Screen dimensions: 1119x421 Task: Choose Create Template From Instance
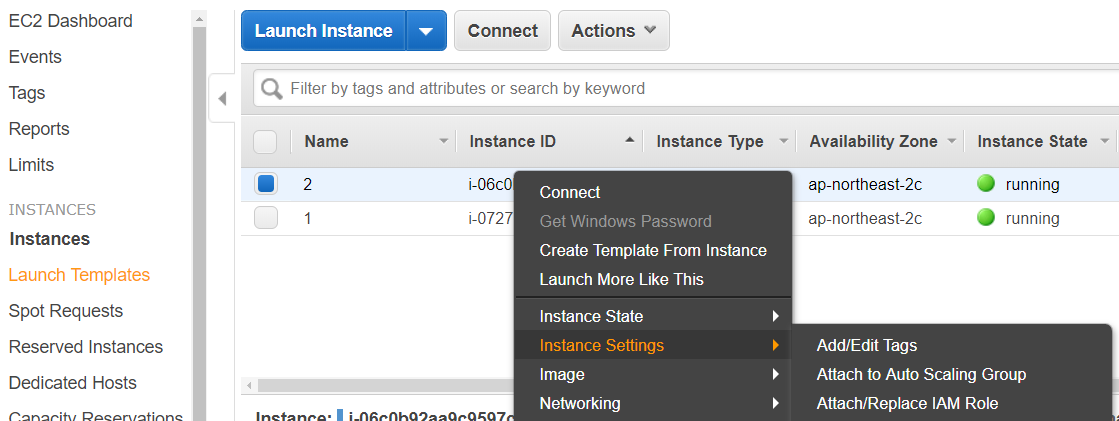(653, 250)
